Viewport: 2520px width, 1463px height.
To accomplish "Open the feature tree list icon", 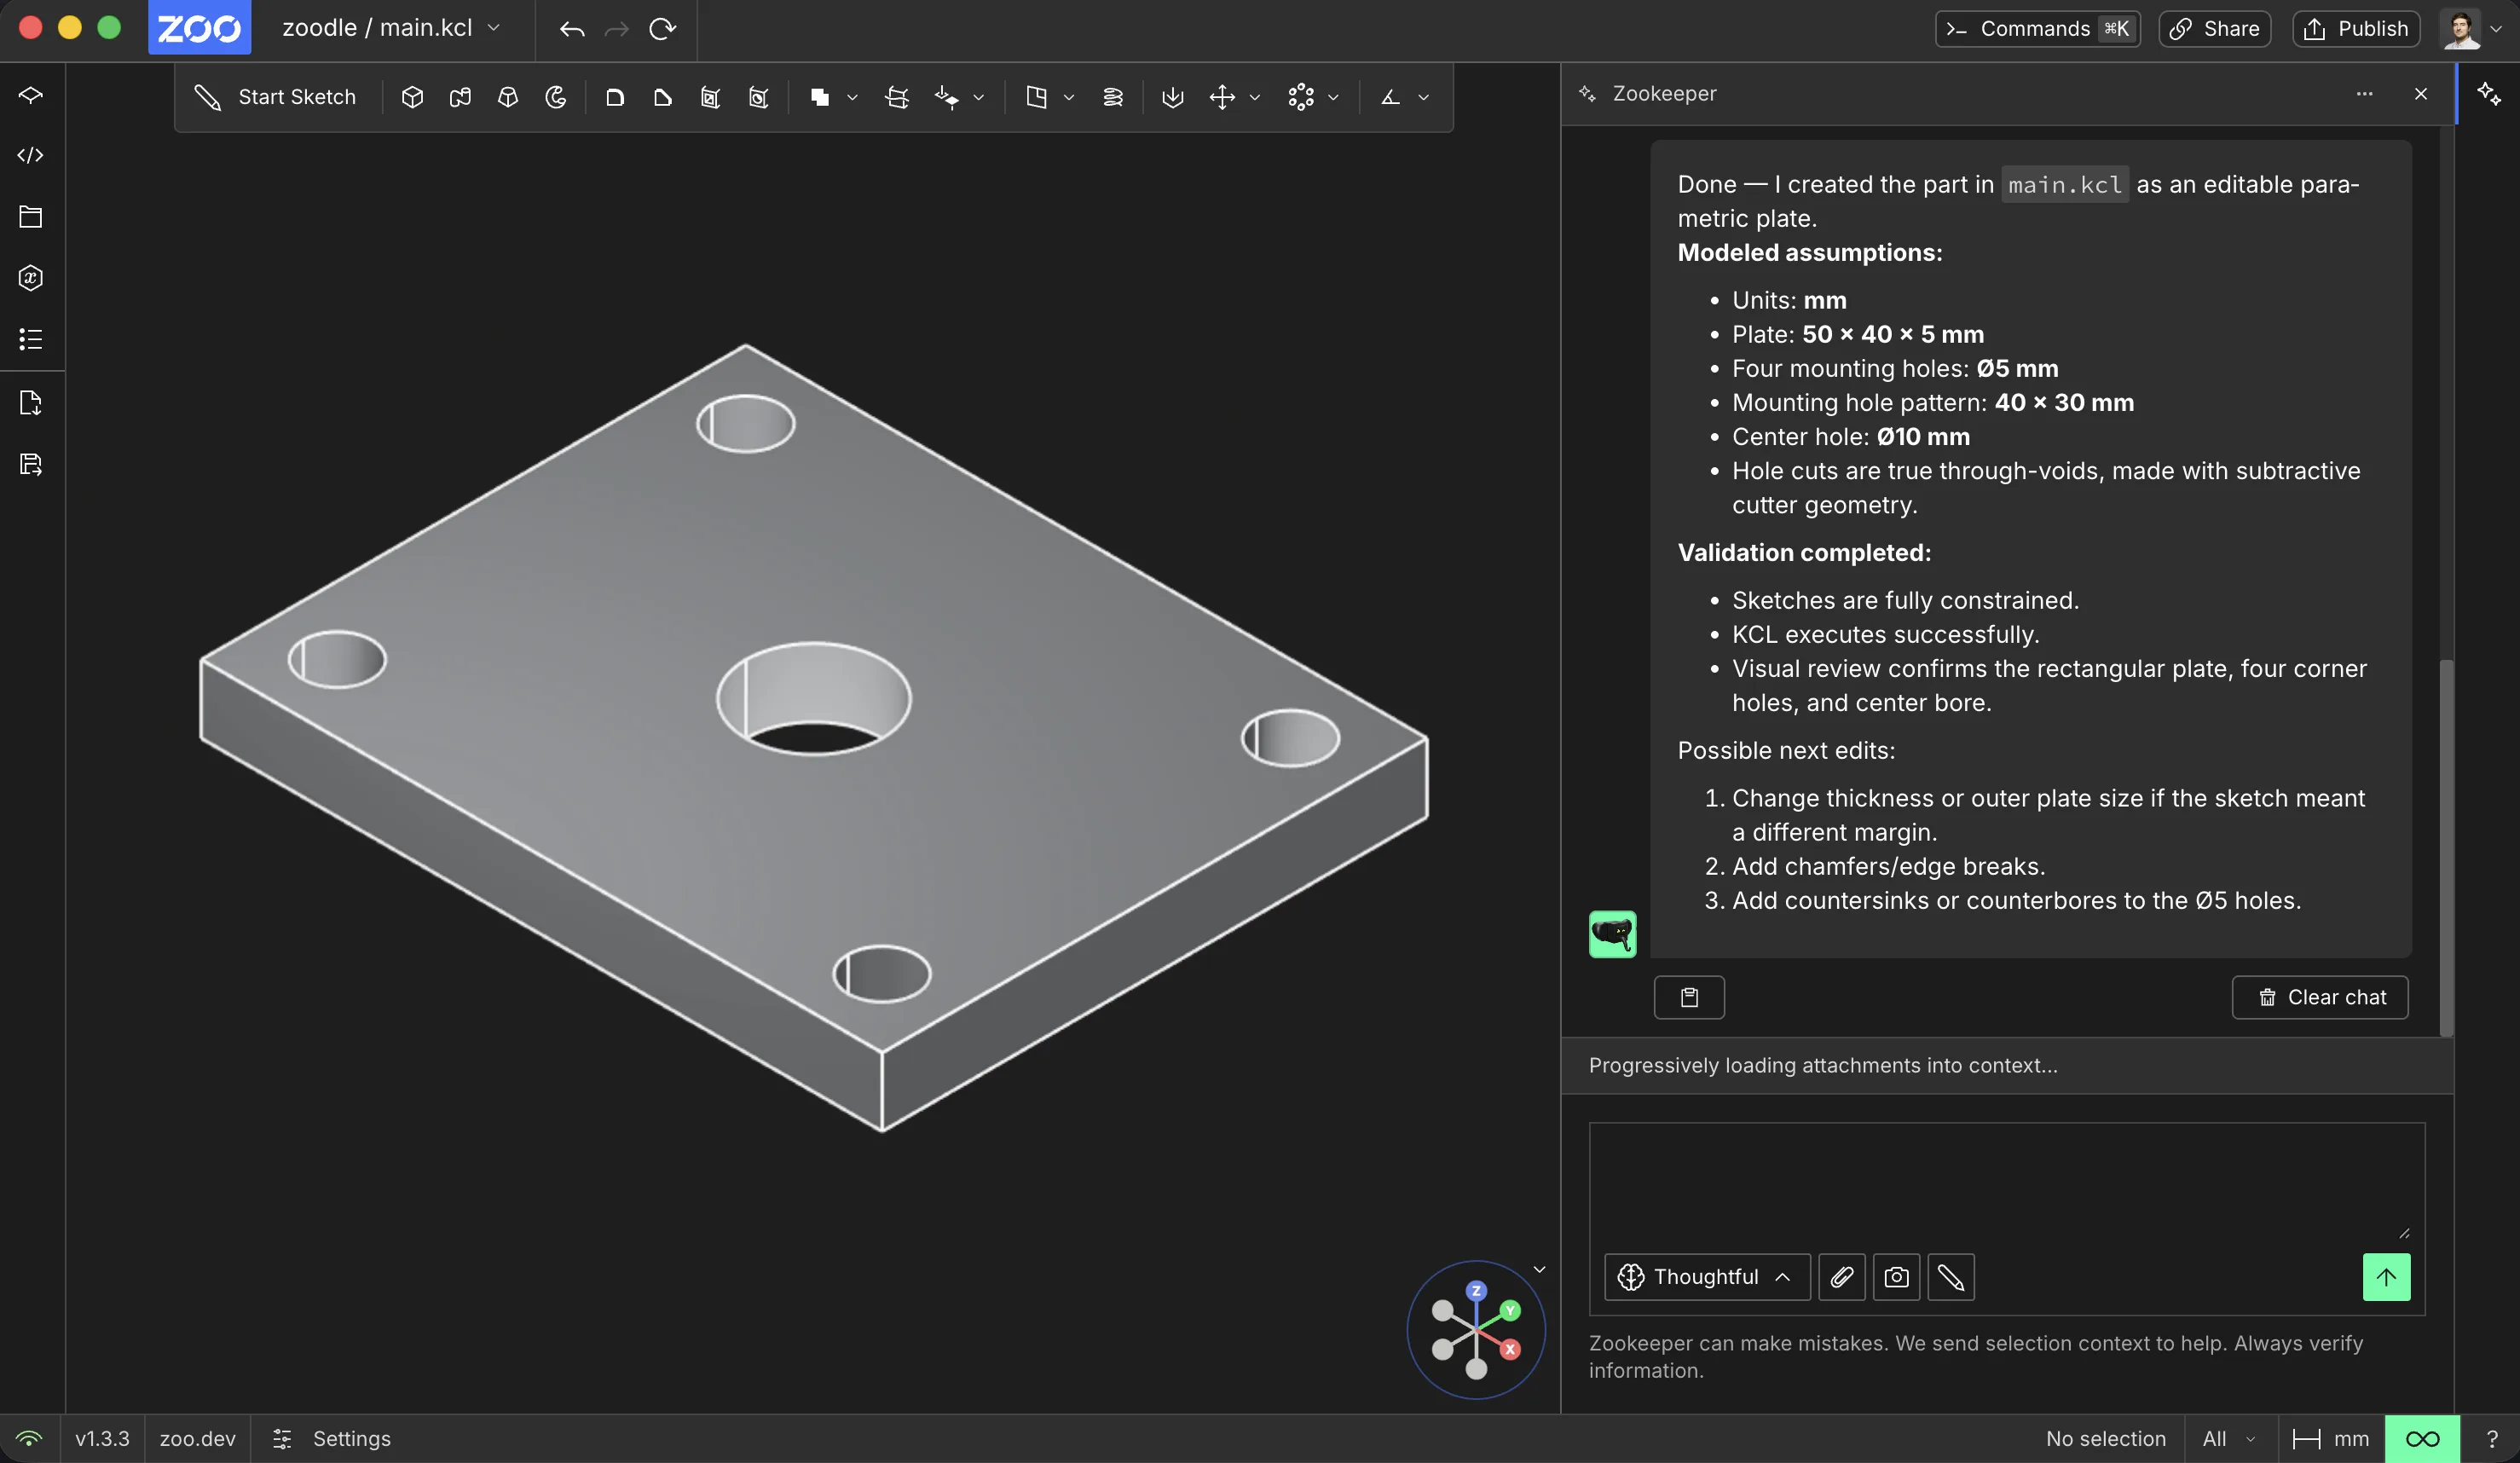I will pos(31,339).
